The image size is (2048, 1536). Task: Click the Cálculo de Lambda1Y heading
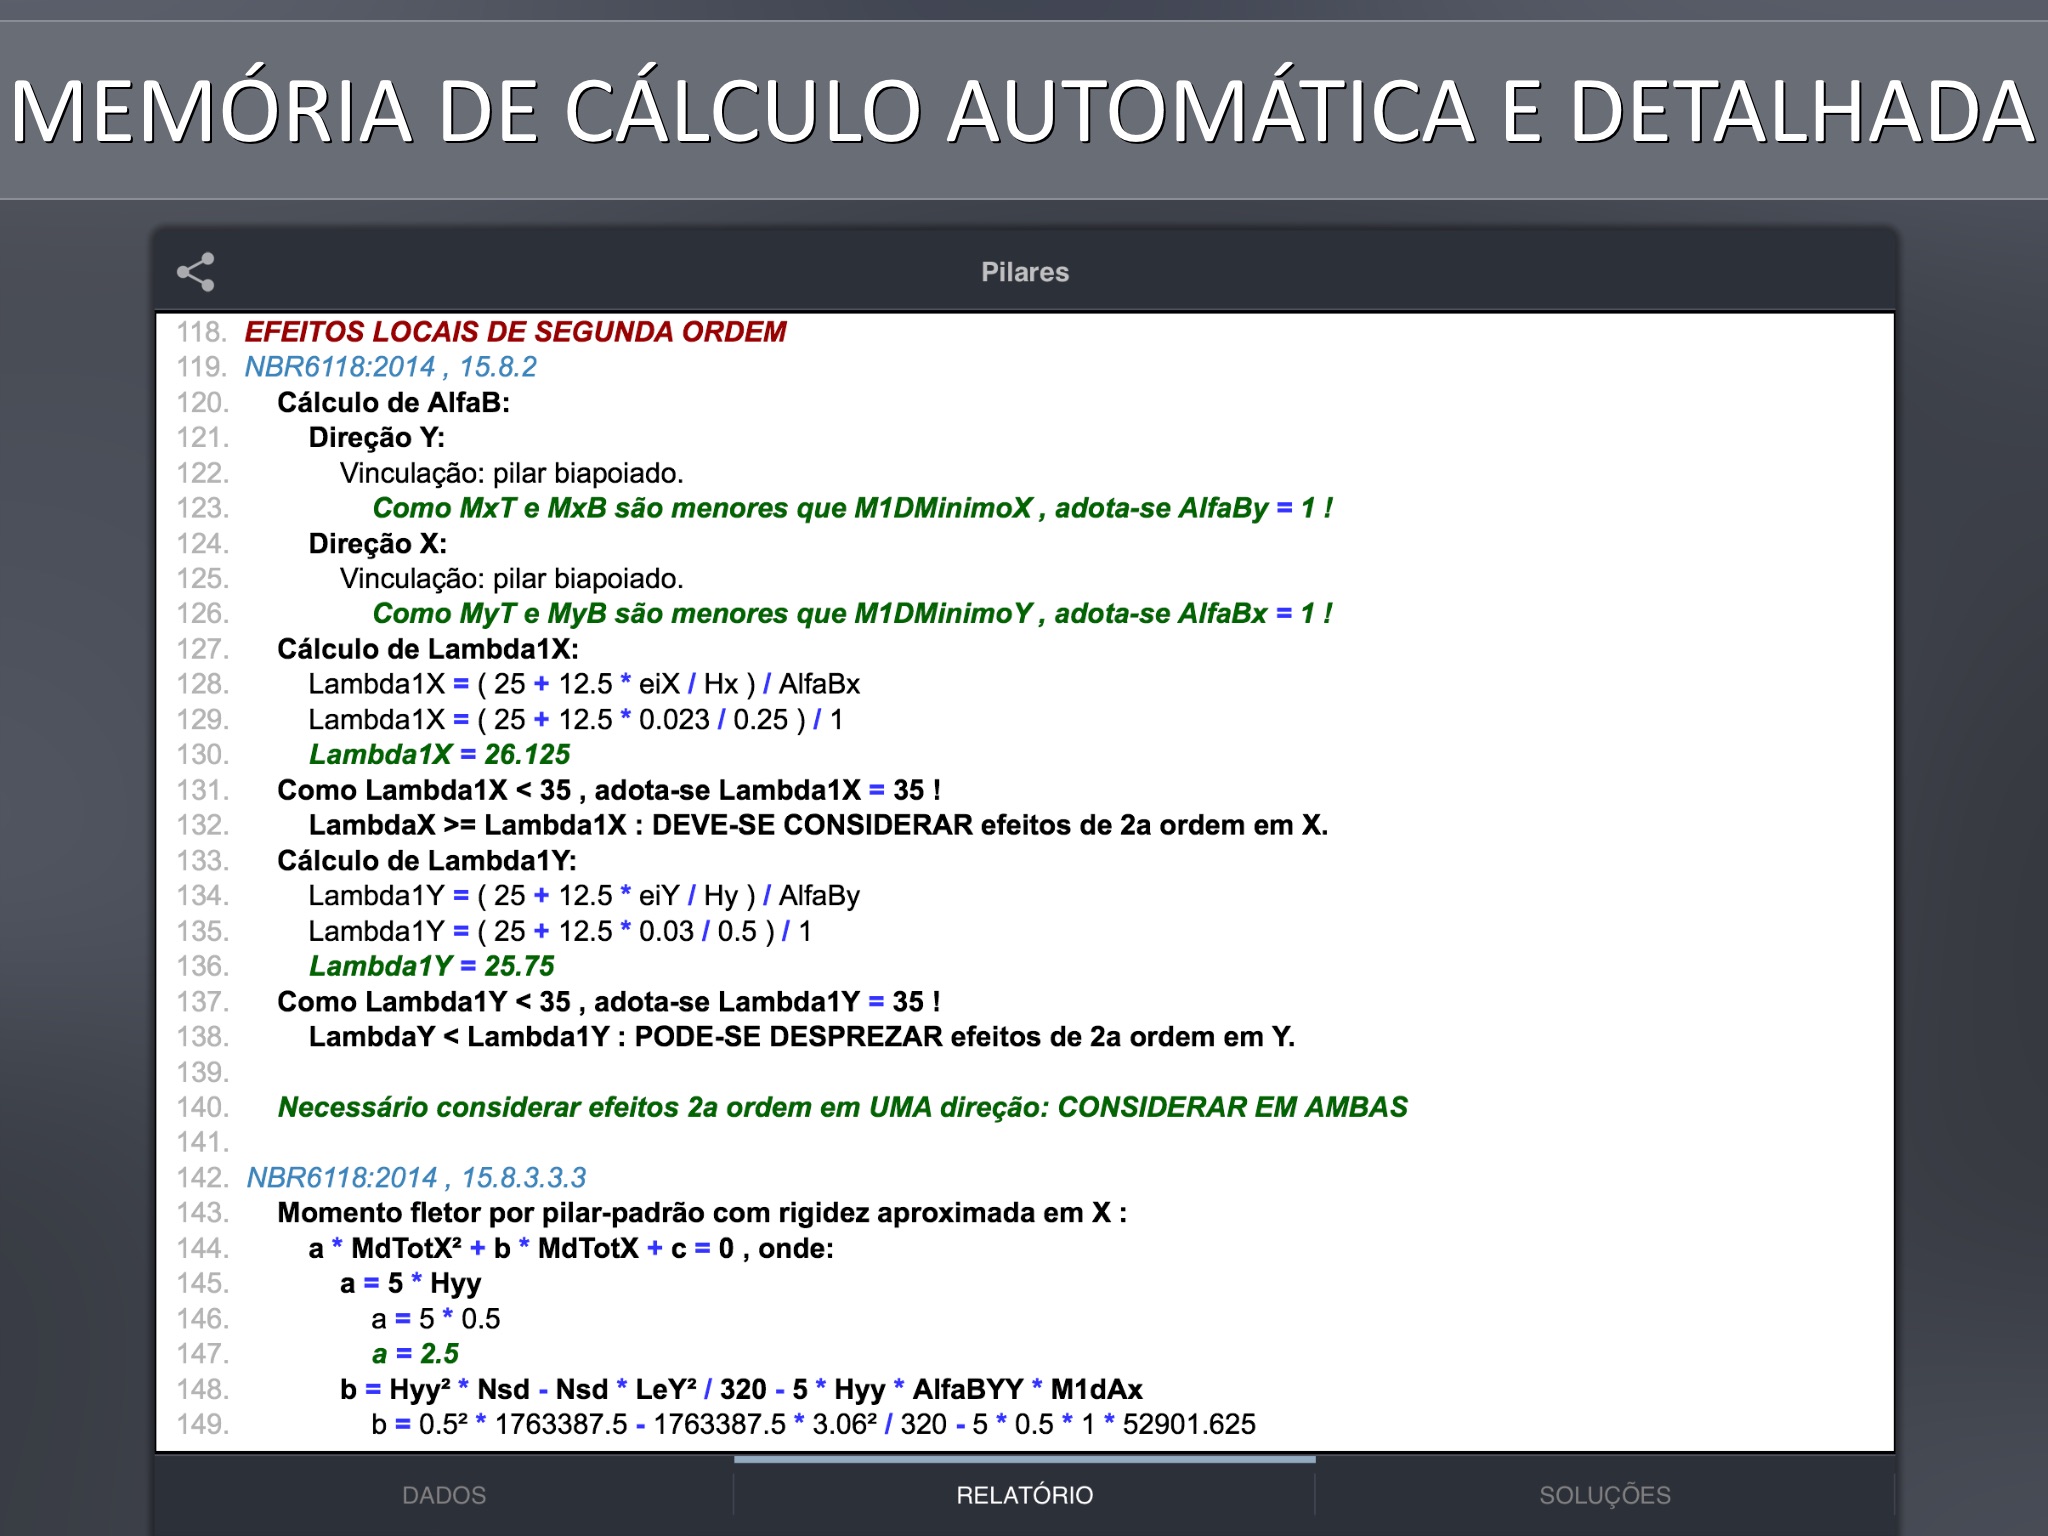(x=426, y=861)
